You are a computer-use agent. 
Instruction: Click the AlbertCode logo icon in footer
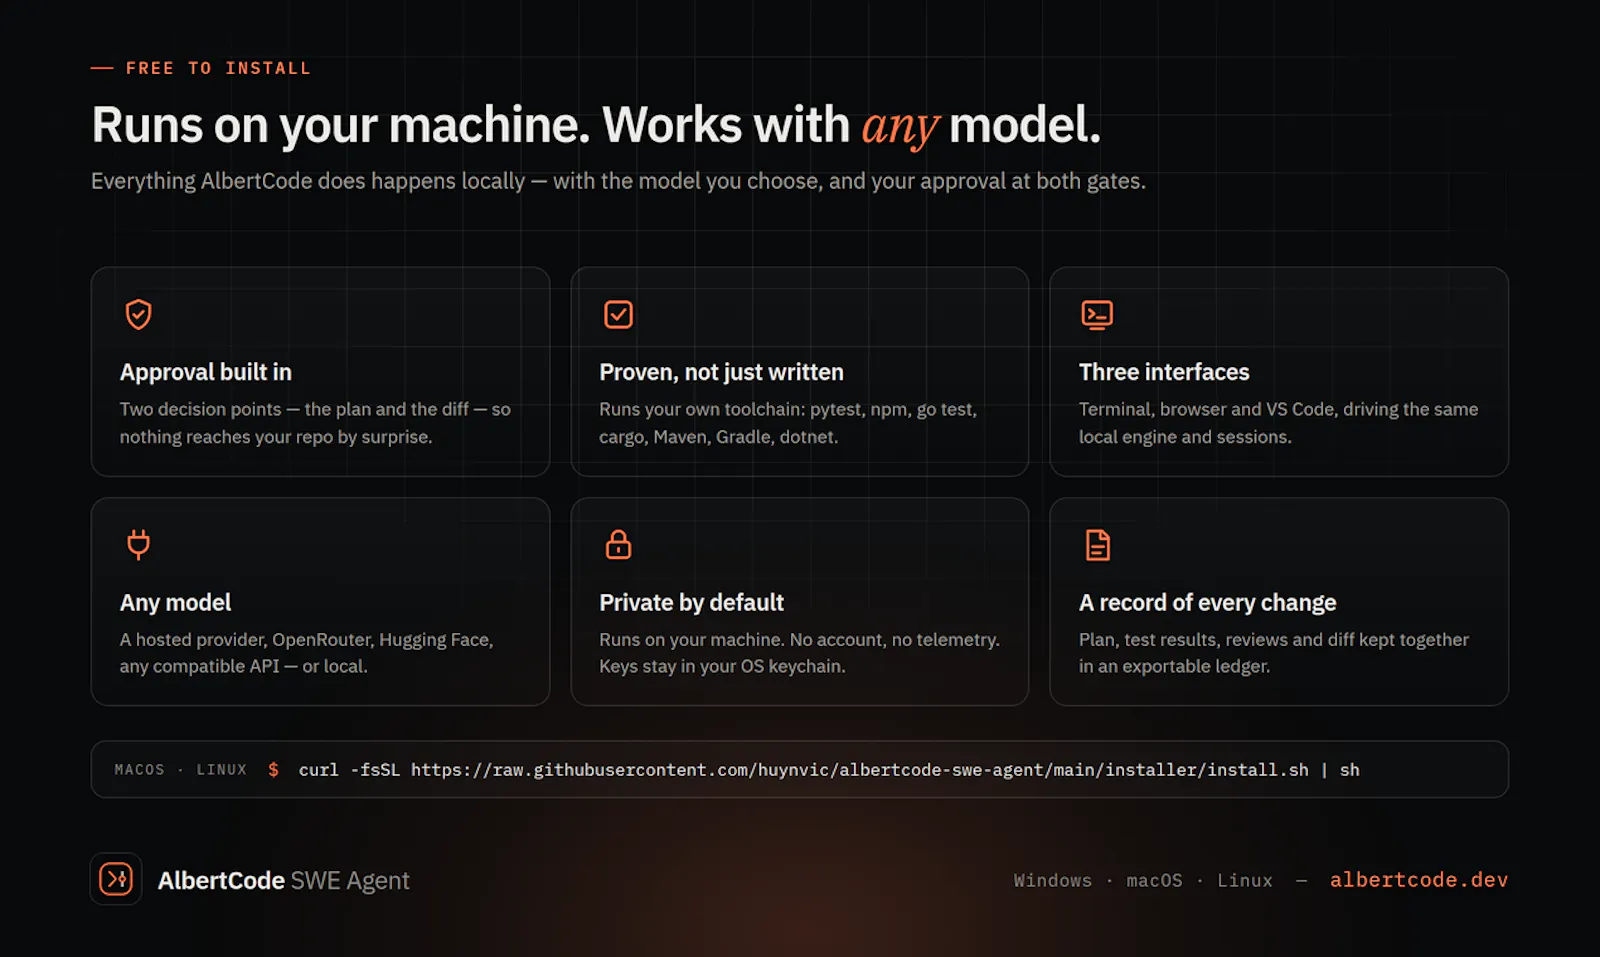116,879
